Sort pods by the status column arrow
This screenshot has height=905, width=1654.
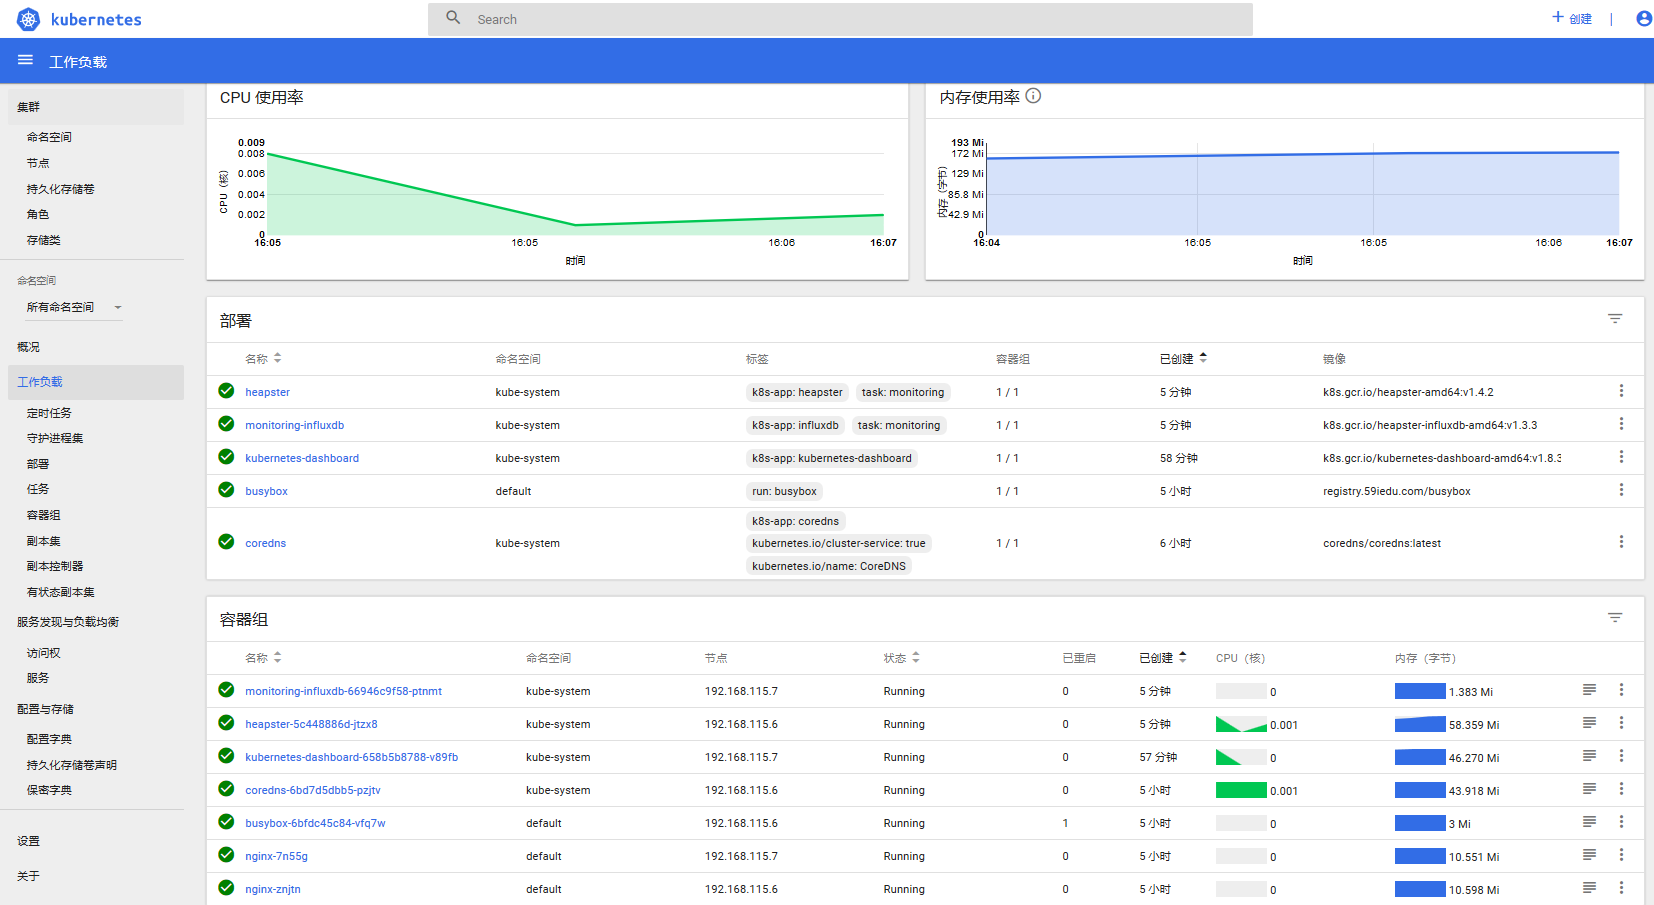coord(916,658)
